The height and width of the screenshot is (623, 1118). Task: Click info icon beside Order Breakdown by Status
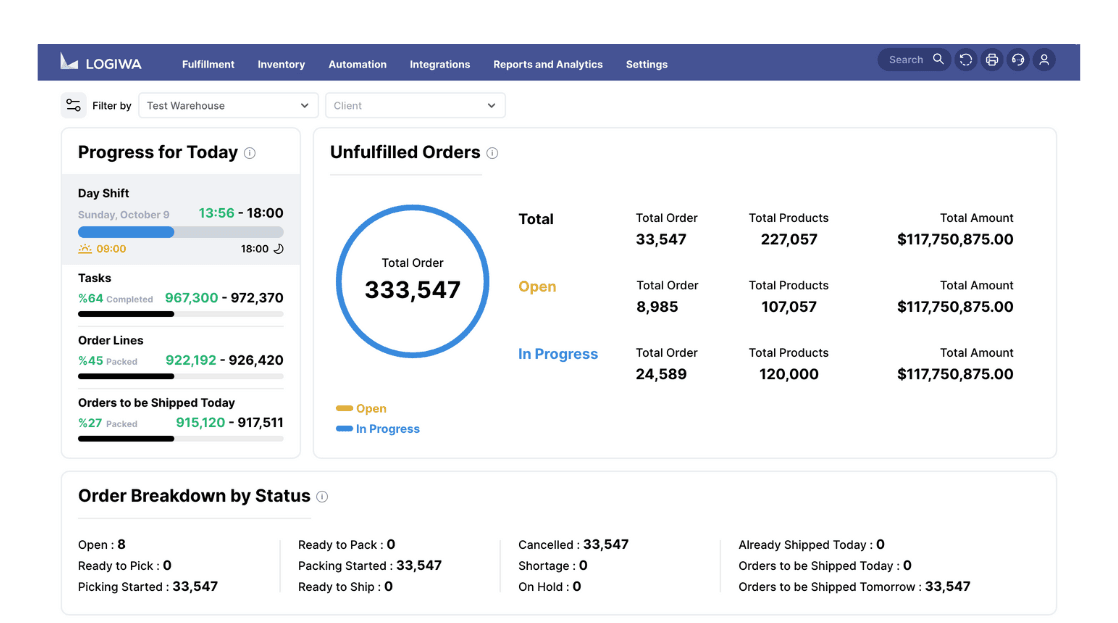click(322, 497)
